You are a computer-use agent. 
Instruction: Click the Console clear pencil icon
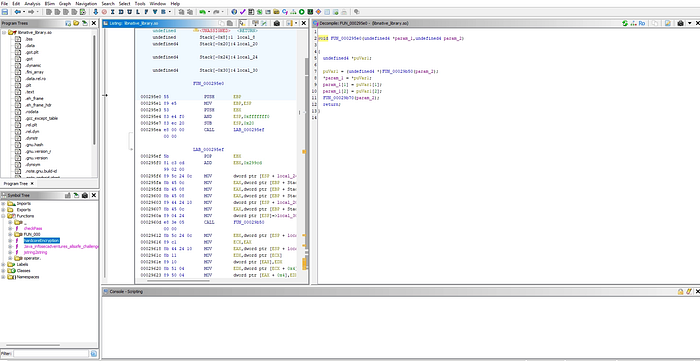click(x=689, y=291)
